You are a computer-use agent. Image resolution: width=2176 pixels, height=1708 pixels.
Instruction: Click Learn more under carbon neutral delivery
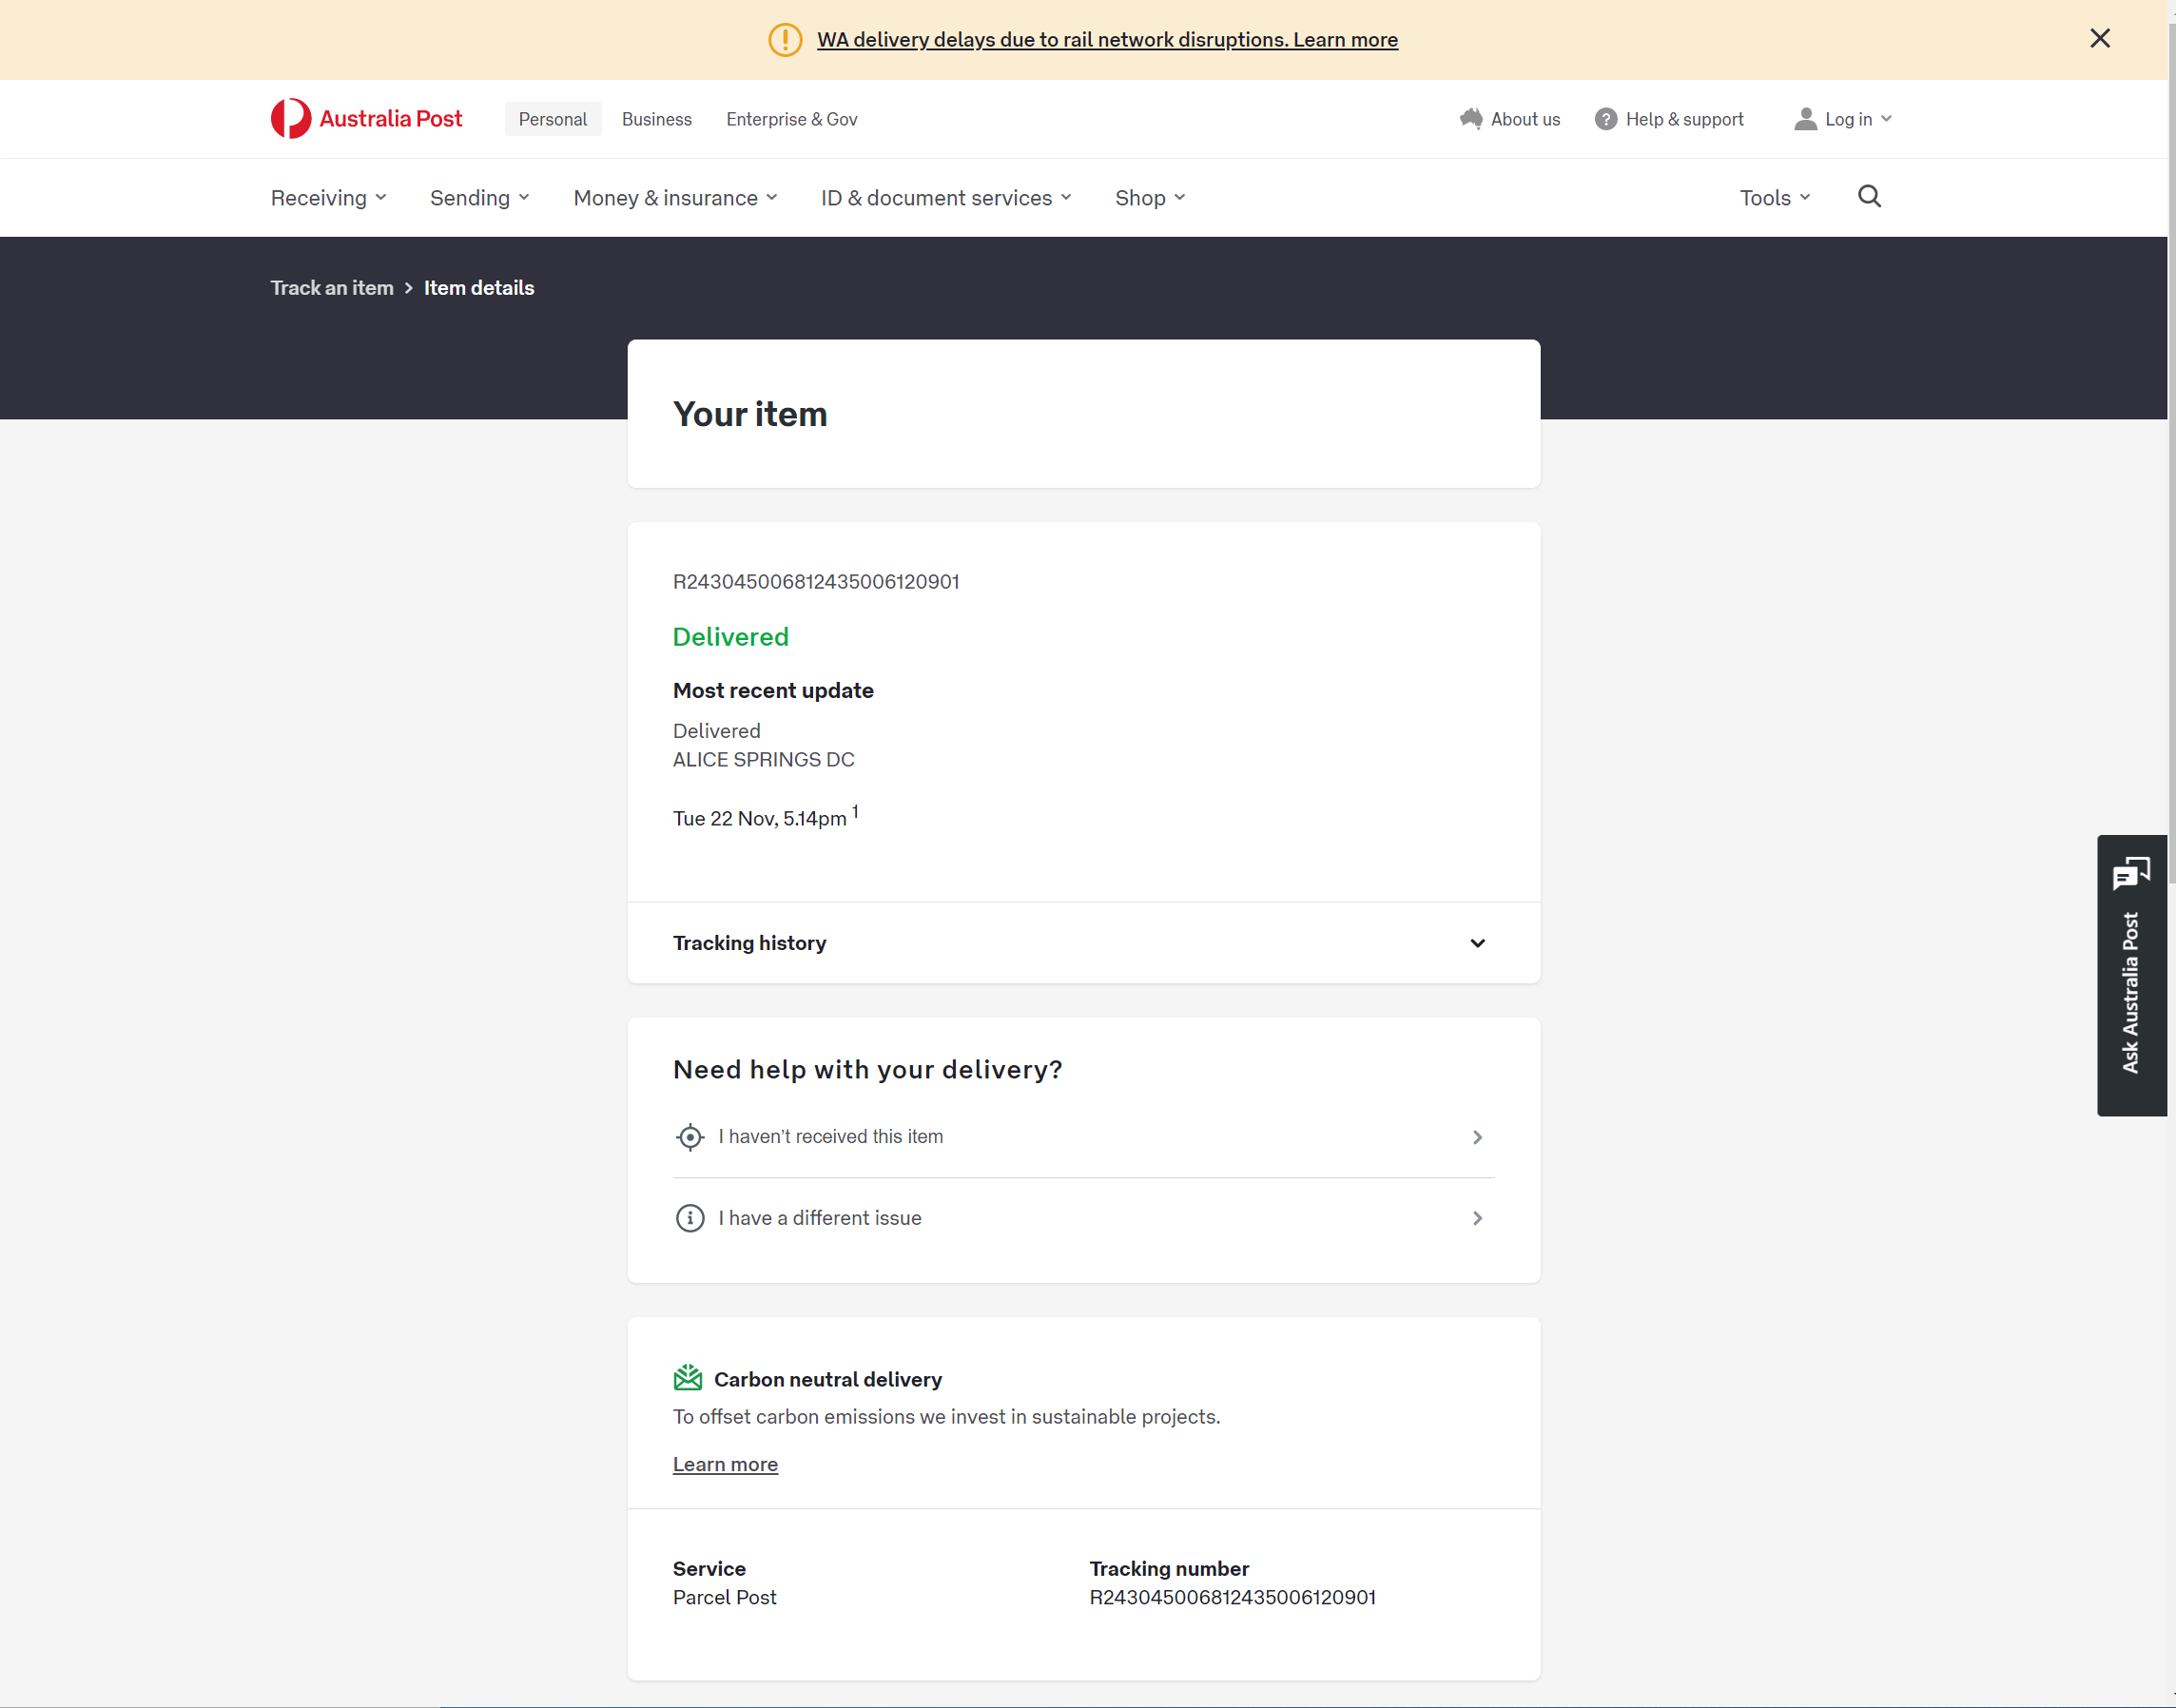point(725,1464)
